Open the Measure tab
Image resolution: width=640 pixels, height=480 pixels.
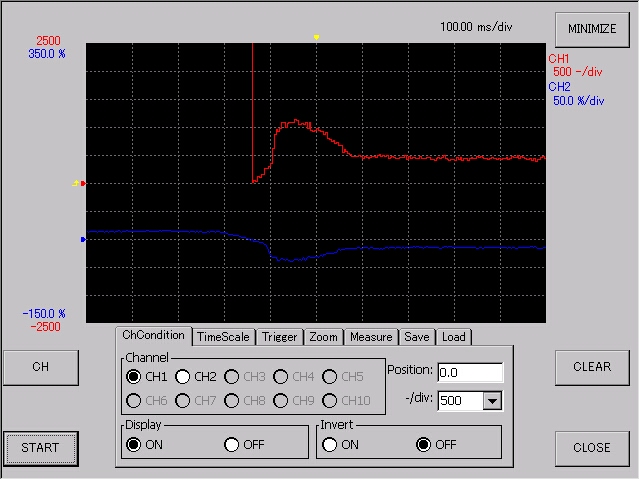(x=371, y=337)
